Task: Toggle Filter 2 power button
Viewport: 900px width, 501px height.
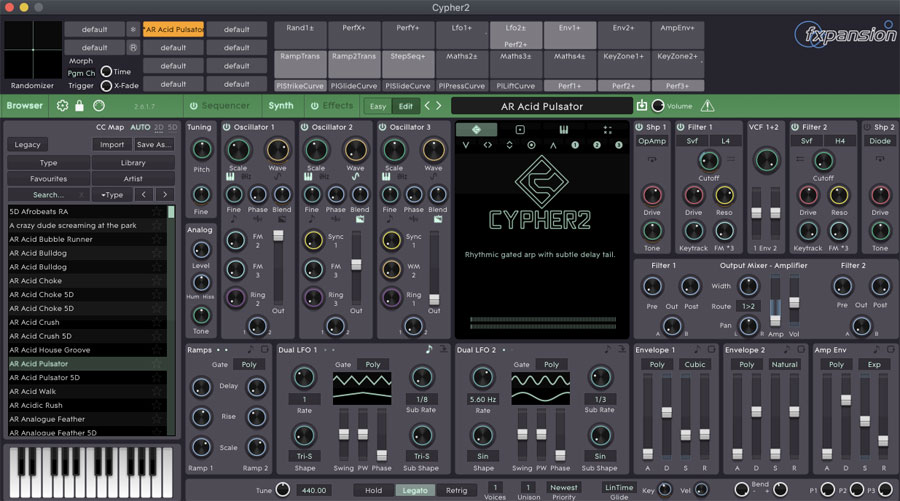Action: click(795, 127)
